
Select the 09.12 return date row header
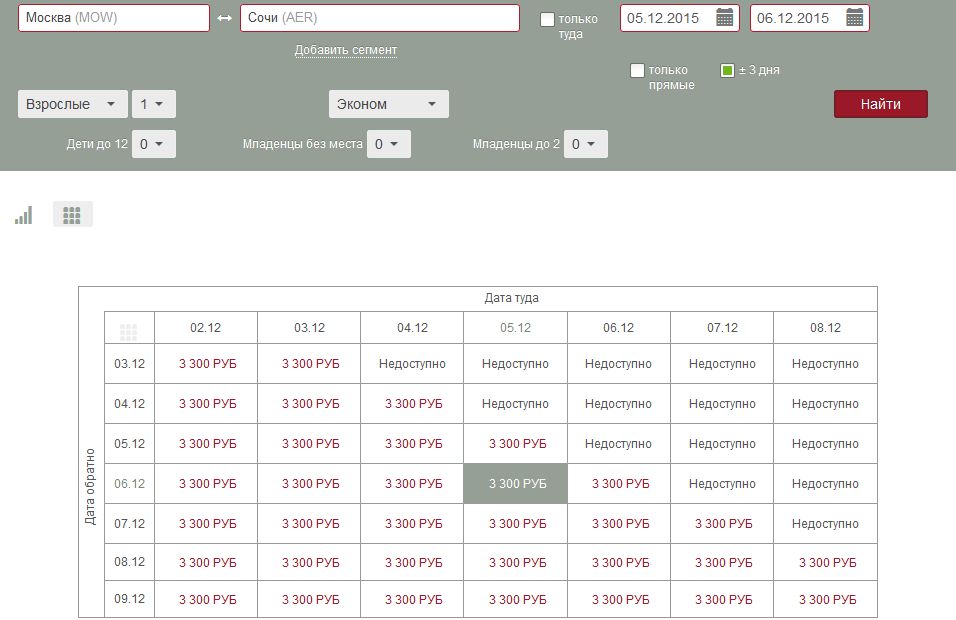[130, 600]
